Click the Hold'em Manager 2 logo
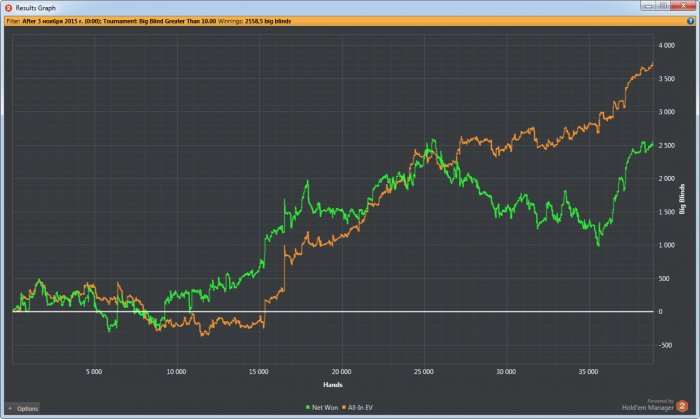700x419 pixels. point(682,406)
